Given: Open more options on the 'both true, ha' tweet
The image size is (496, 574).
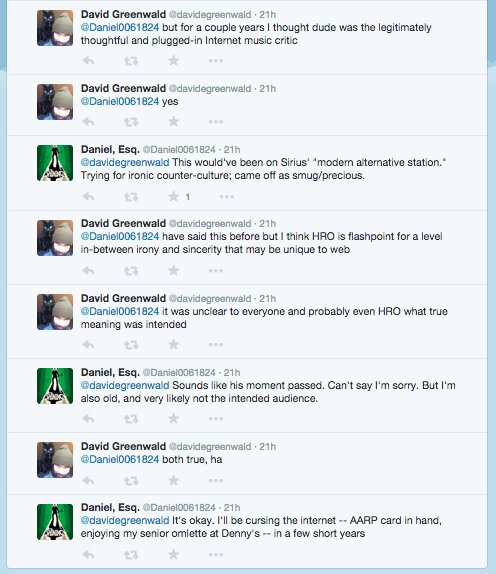Looking at the screenshot, I should coord(216,480).
